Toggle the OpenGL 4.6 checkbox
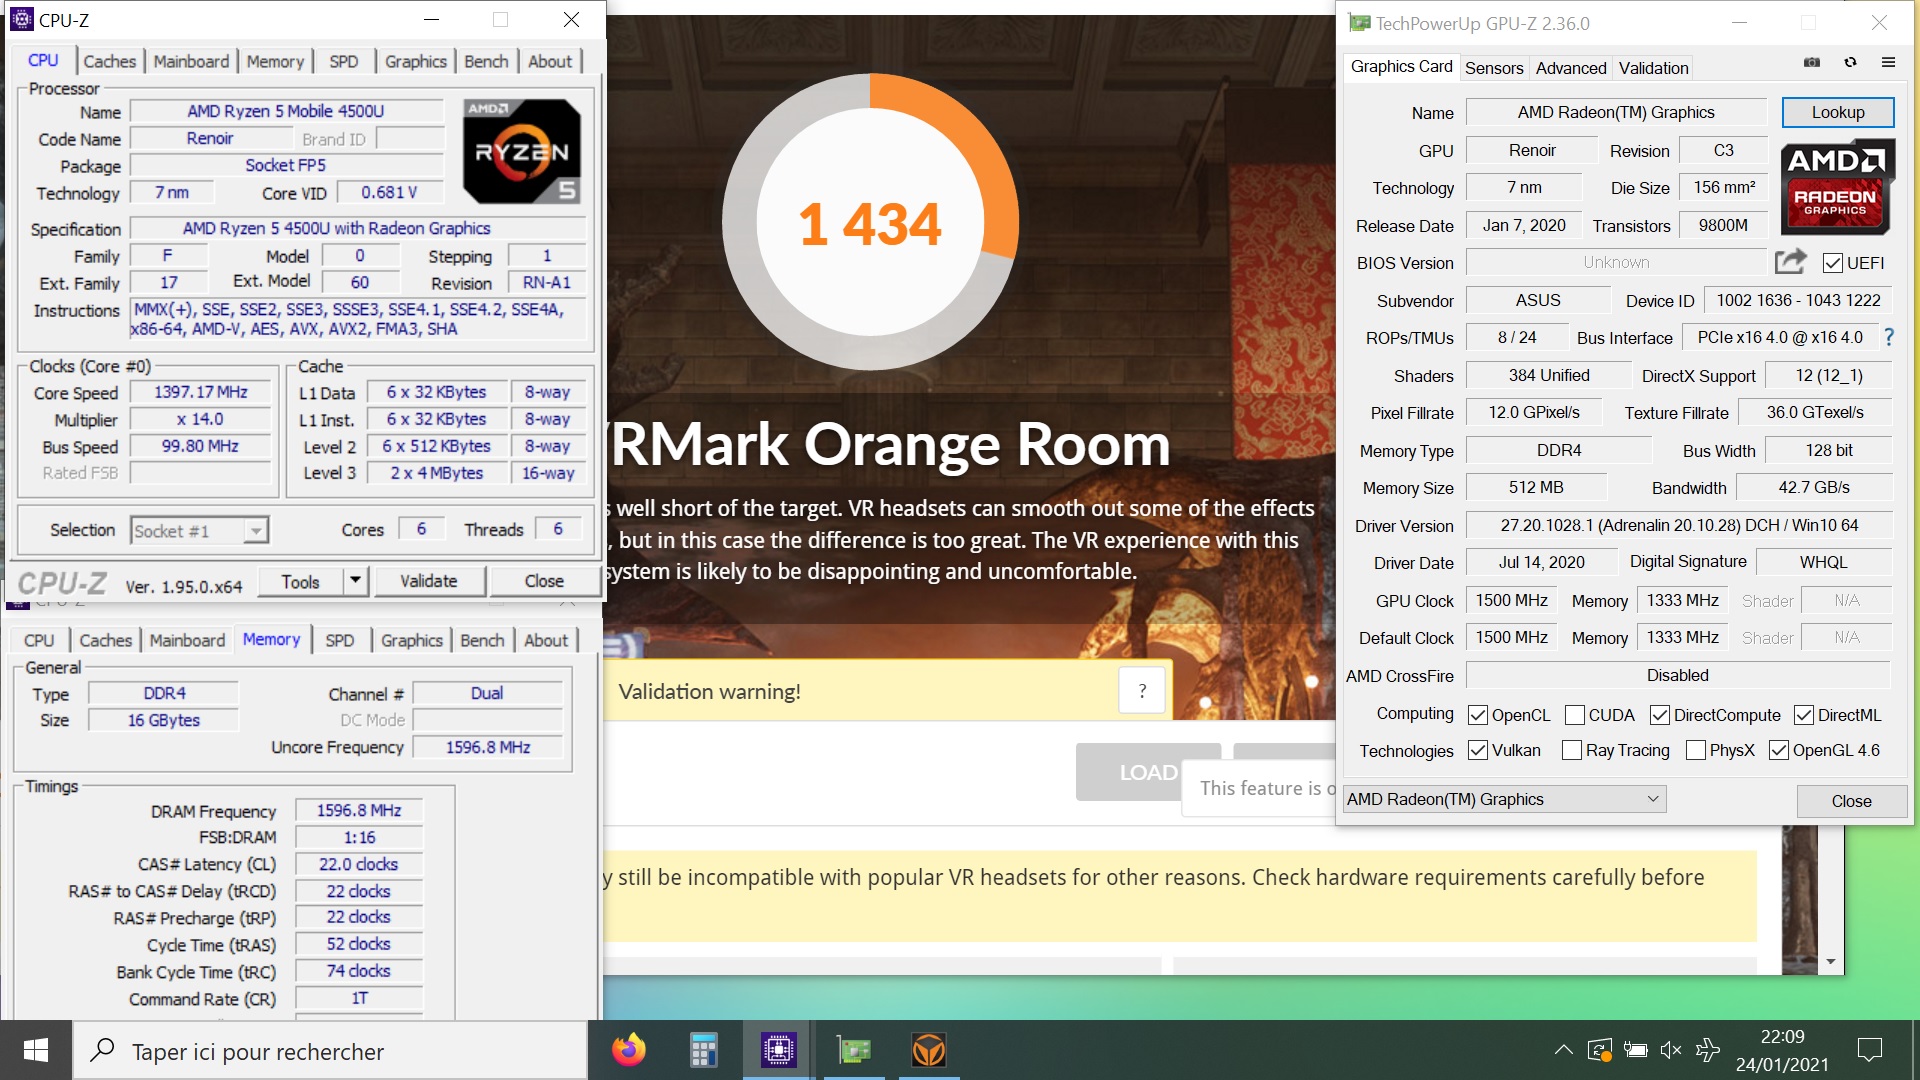 pos(1778,750)
